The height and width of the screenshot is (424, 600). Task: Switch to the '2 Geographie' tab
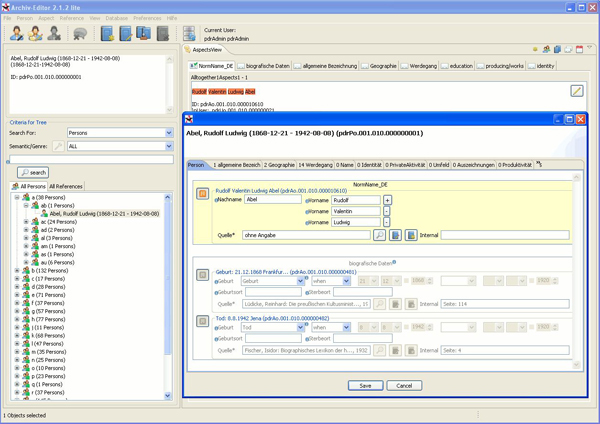279,164
